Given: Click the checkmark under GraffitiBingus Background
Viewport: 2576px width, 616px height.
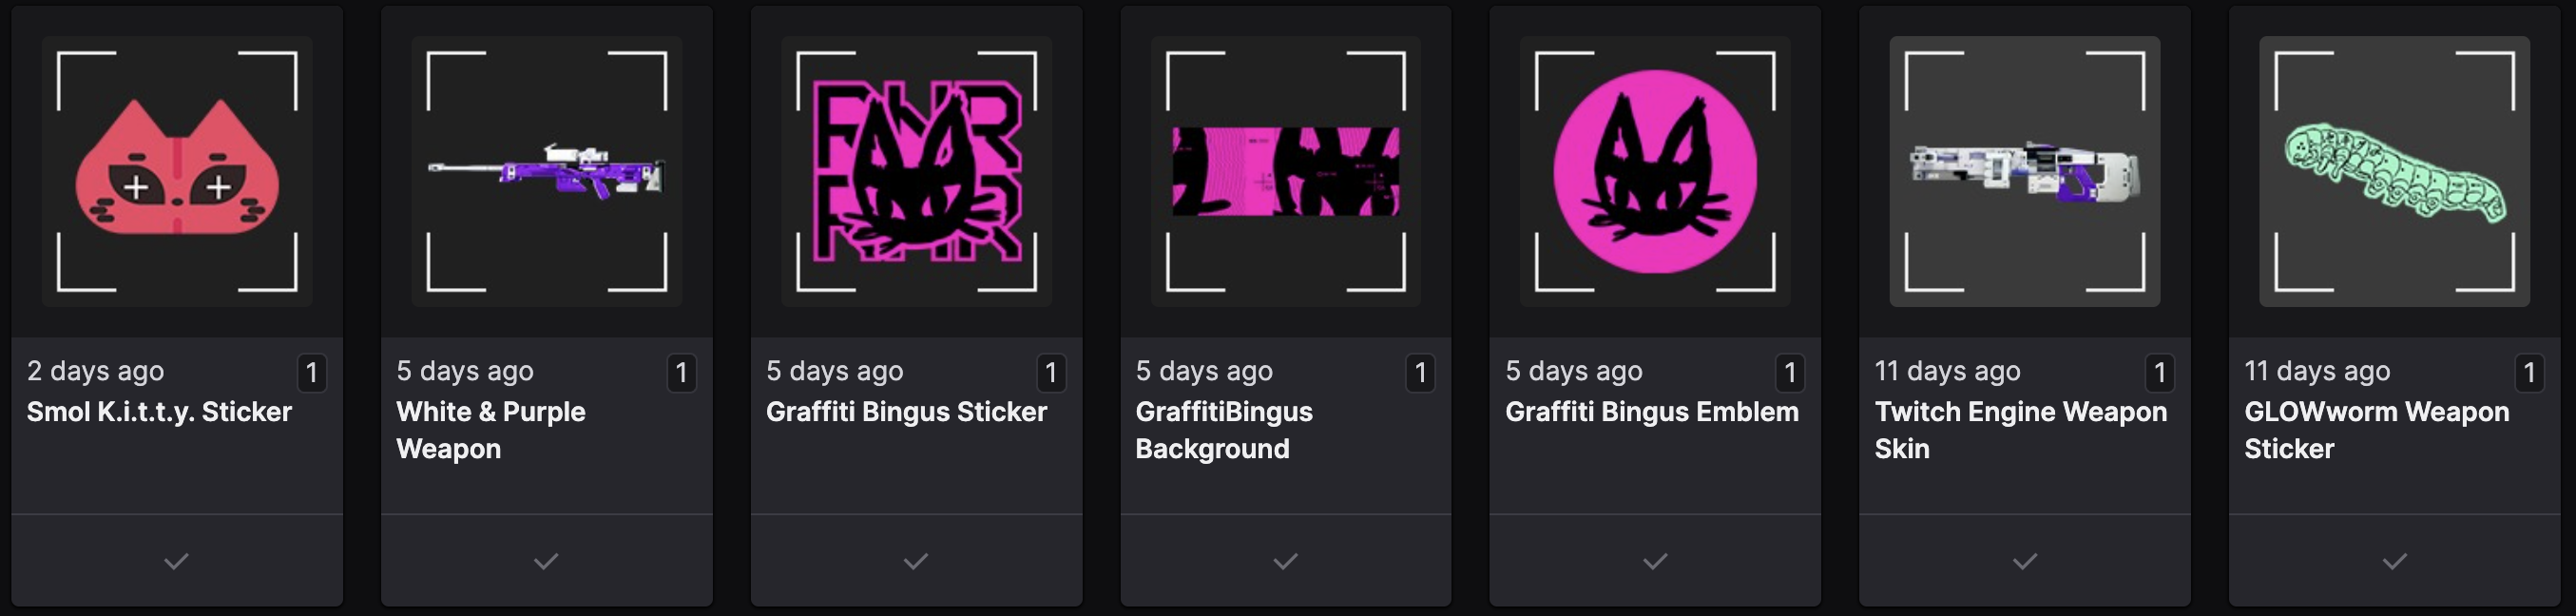Looking at the screenshot, I should coord(1285,561).
